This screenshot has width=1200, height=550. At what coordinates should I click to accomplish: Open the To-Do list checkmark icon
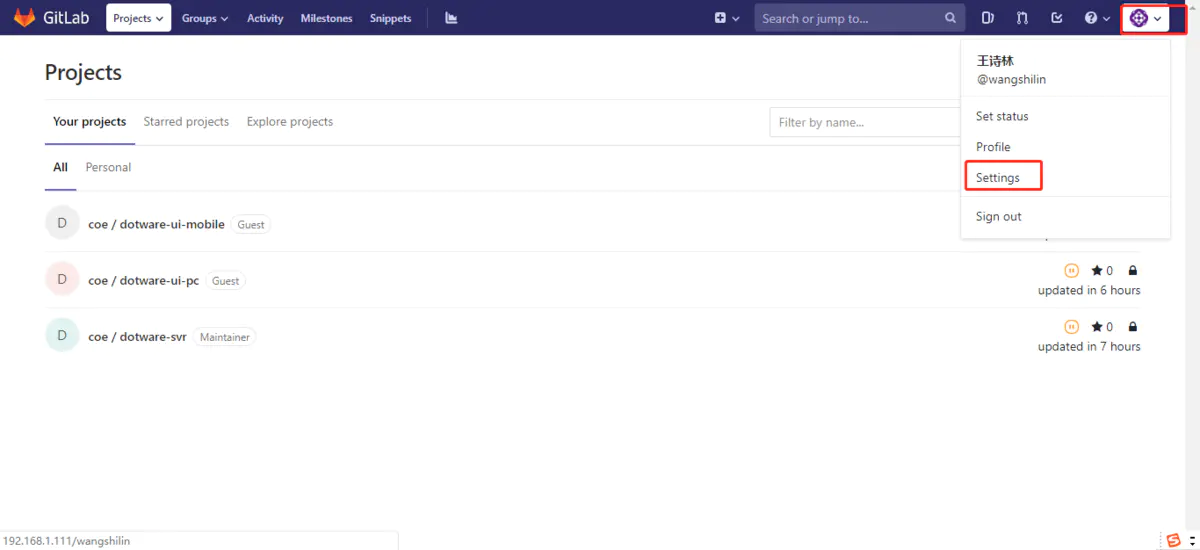[1057, 18]
